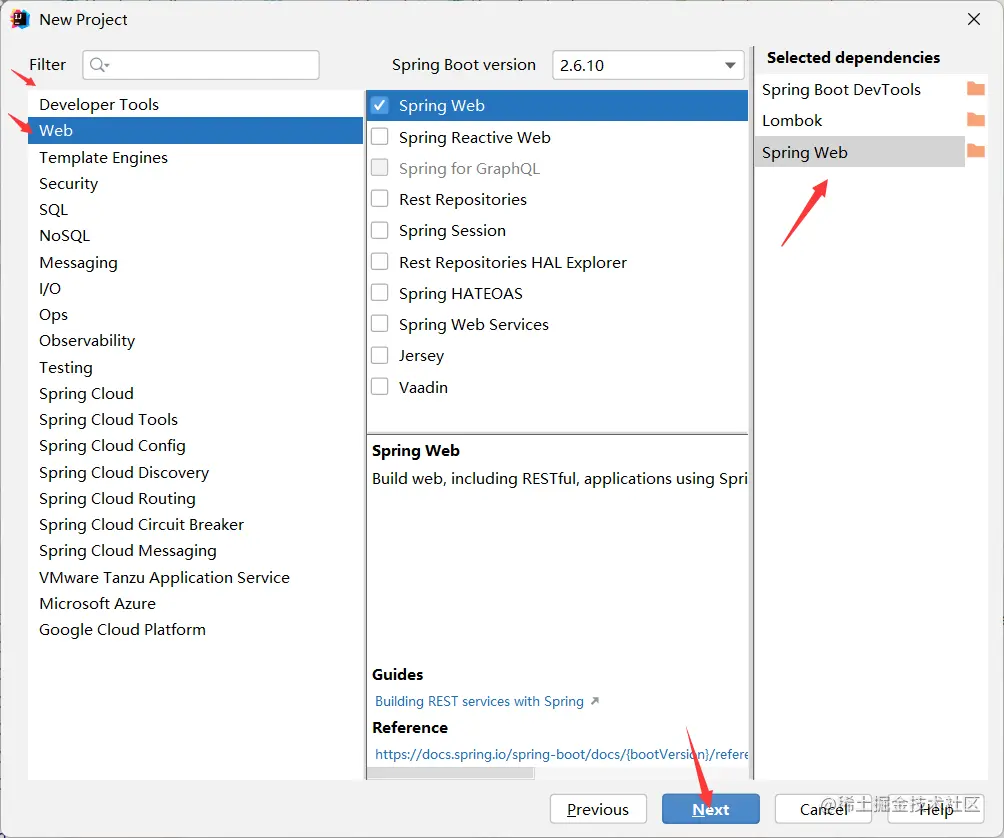
Task: Click folder icon beside Lombok dependency
Action: tap(975, 119)
